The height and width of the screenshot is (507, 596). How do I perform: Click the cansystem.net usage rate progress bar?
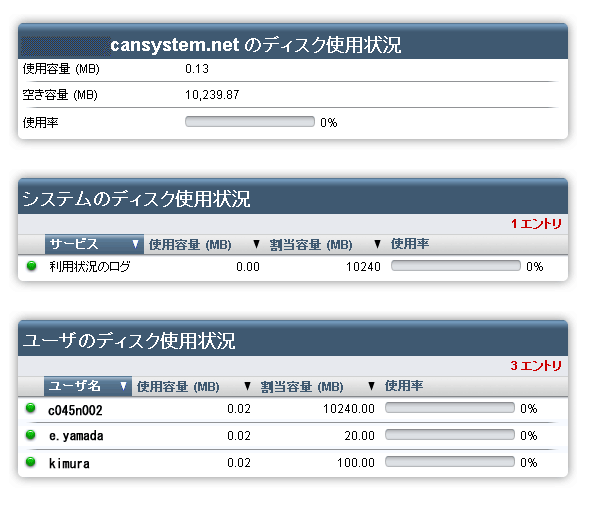click(x=250, y=122)
